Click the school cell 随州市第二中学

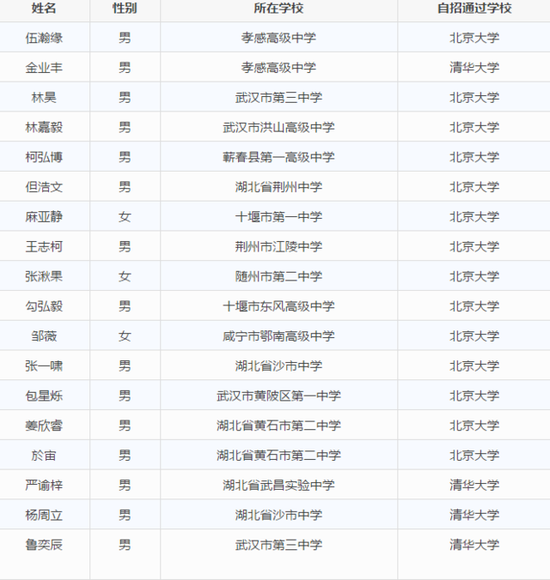(x=279, y=276)
